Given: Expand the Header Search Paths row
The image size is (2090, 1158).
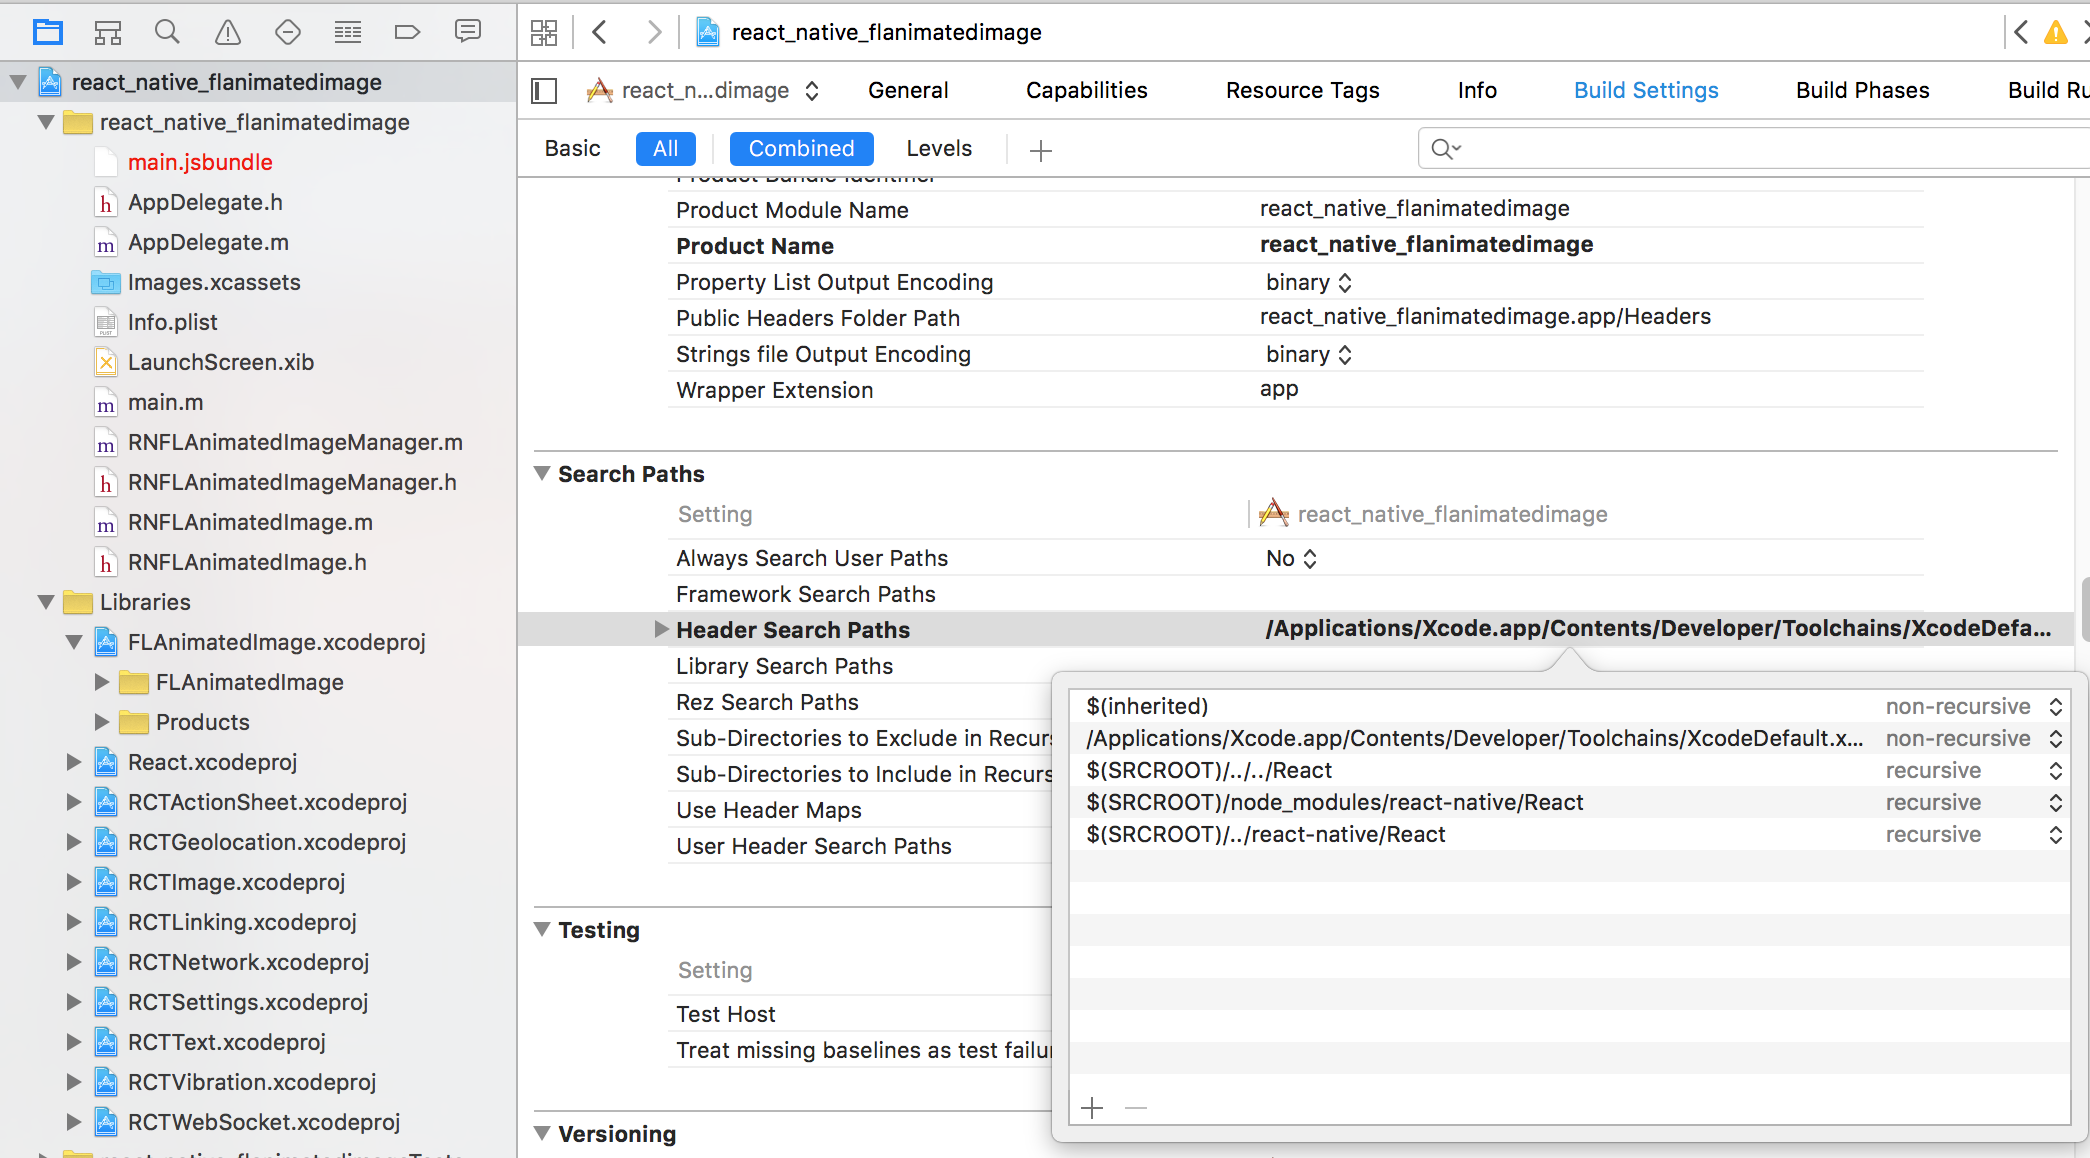Looking at the screenshot, I should coord(661,629).
